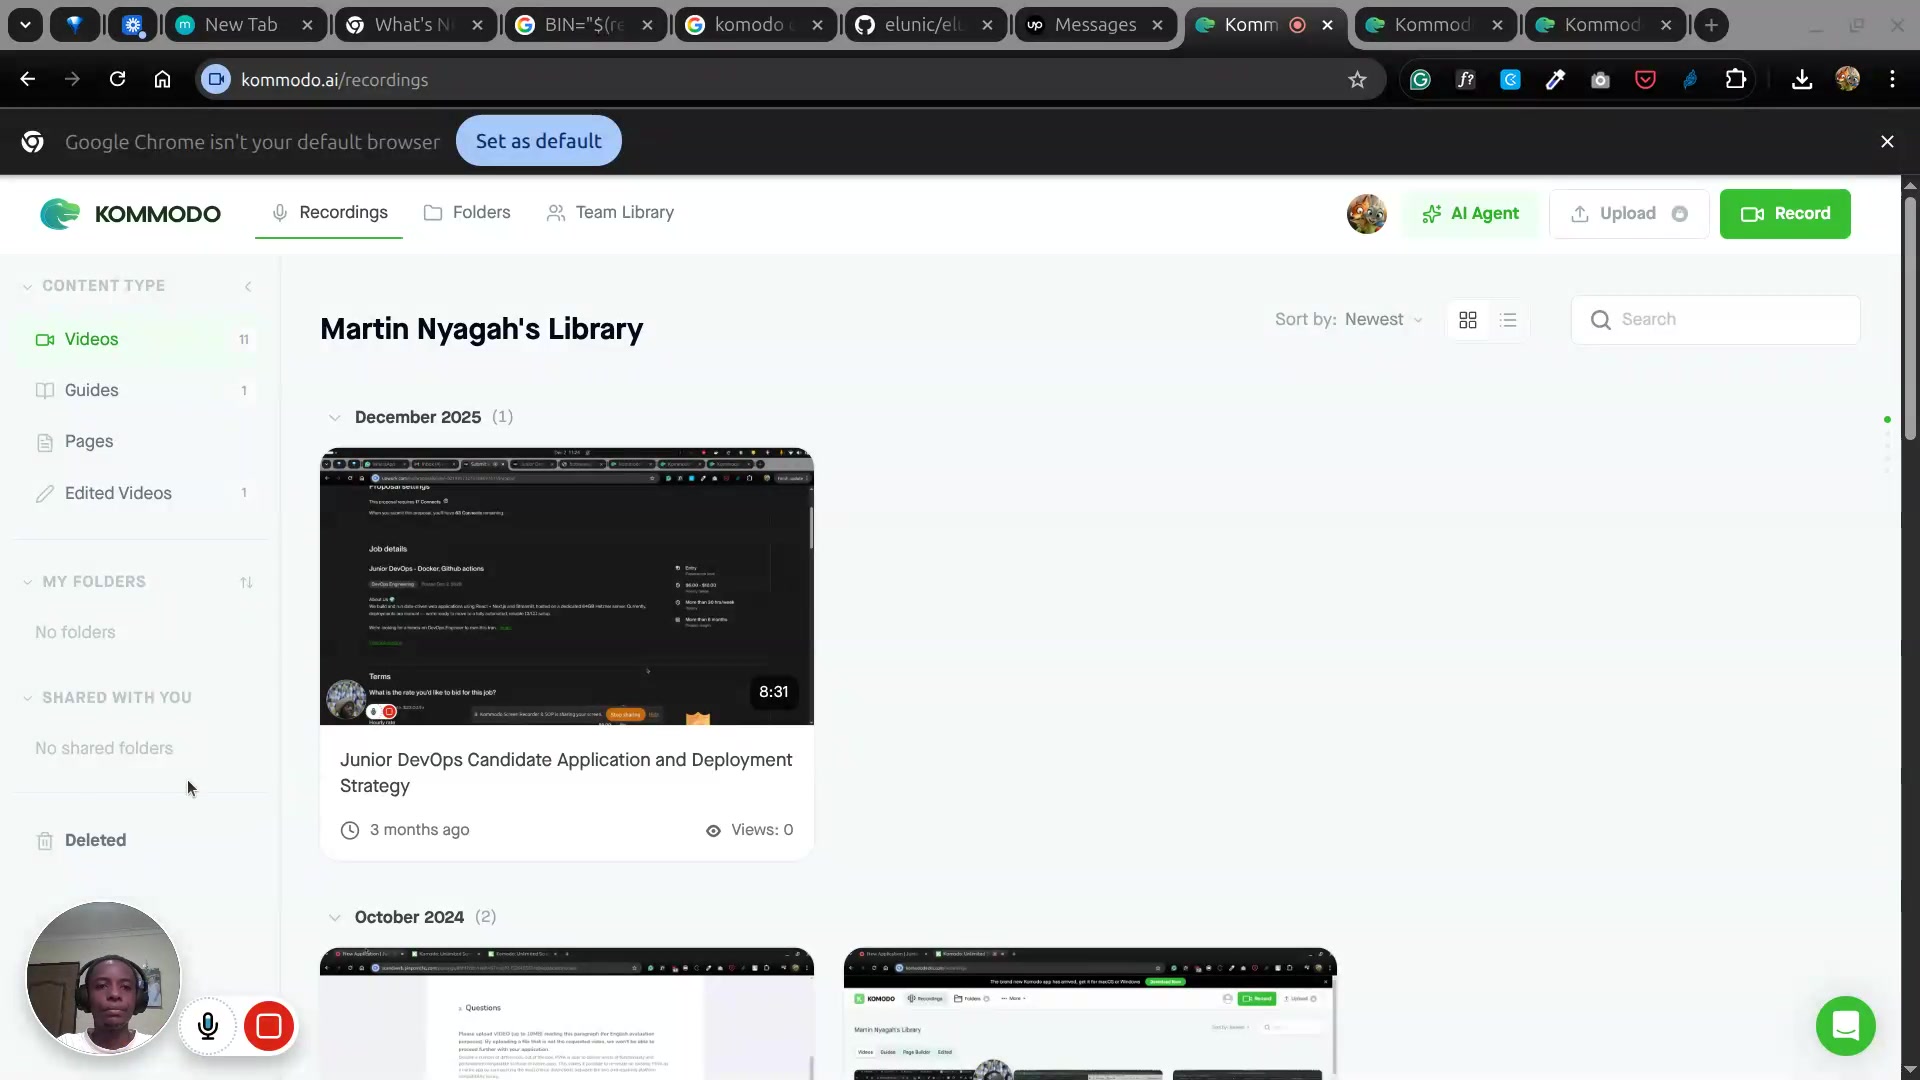
Task: Switch to list view layout
Action: [x=1508, y=320]
